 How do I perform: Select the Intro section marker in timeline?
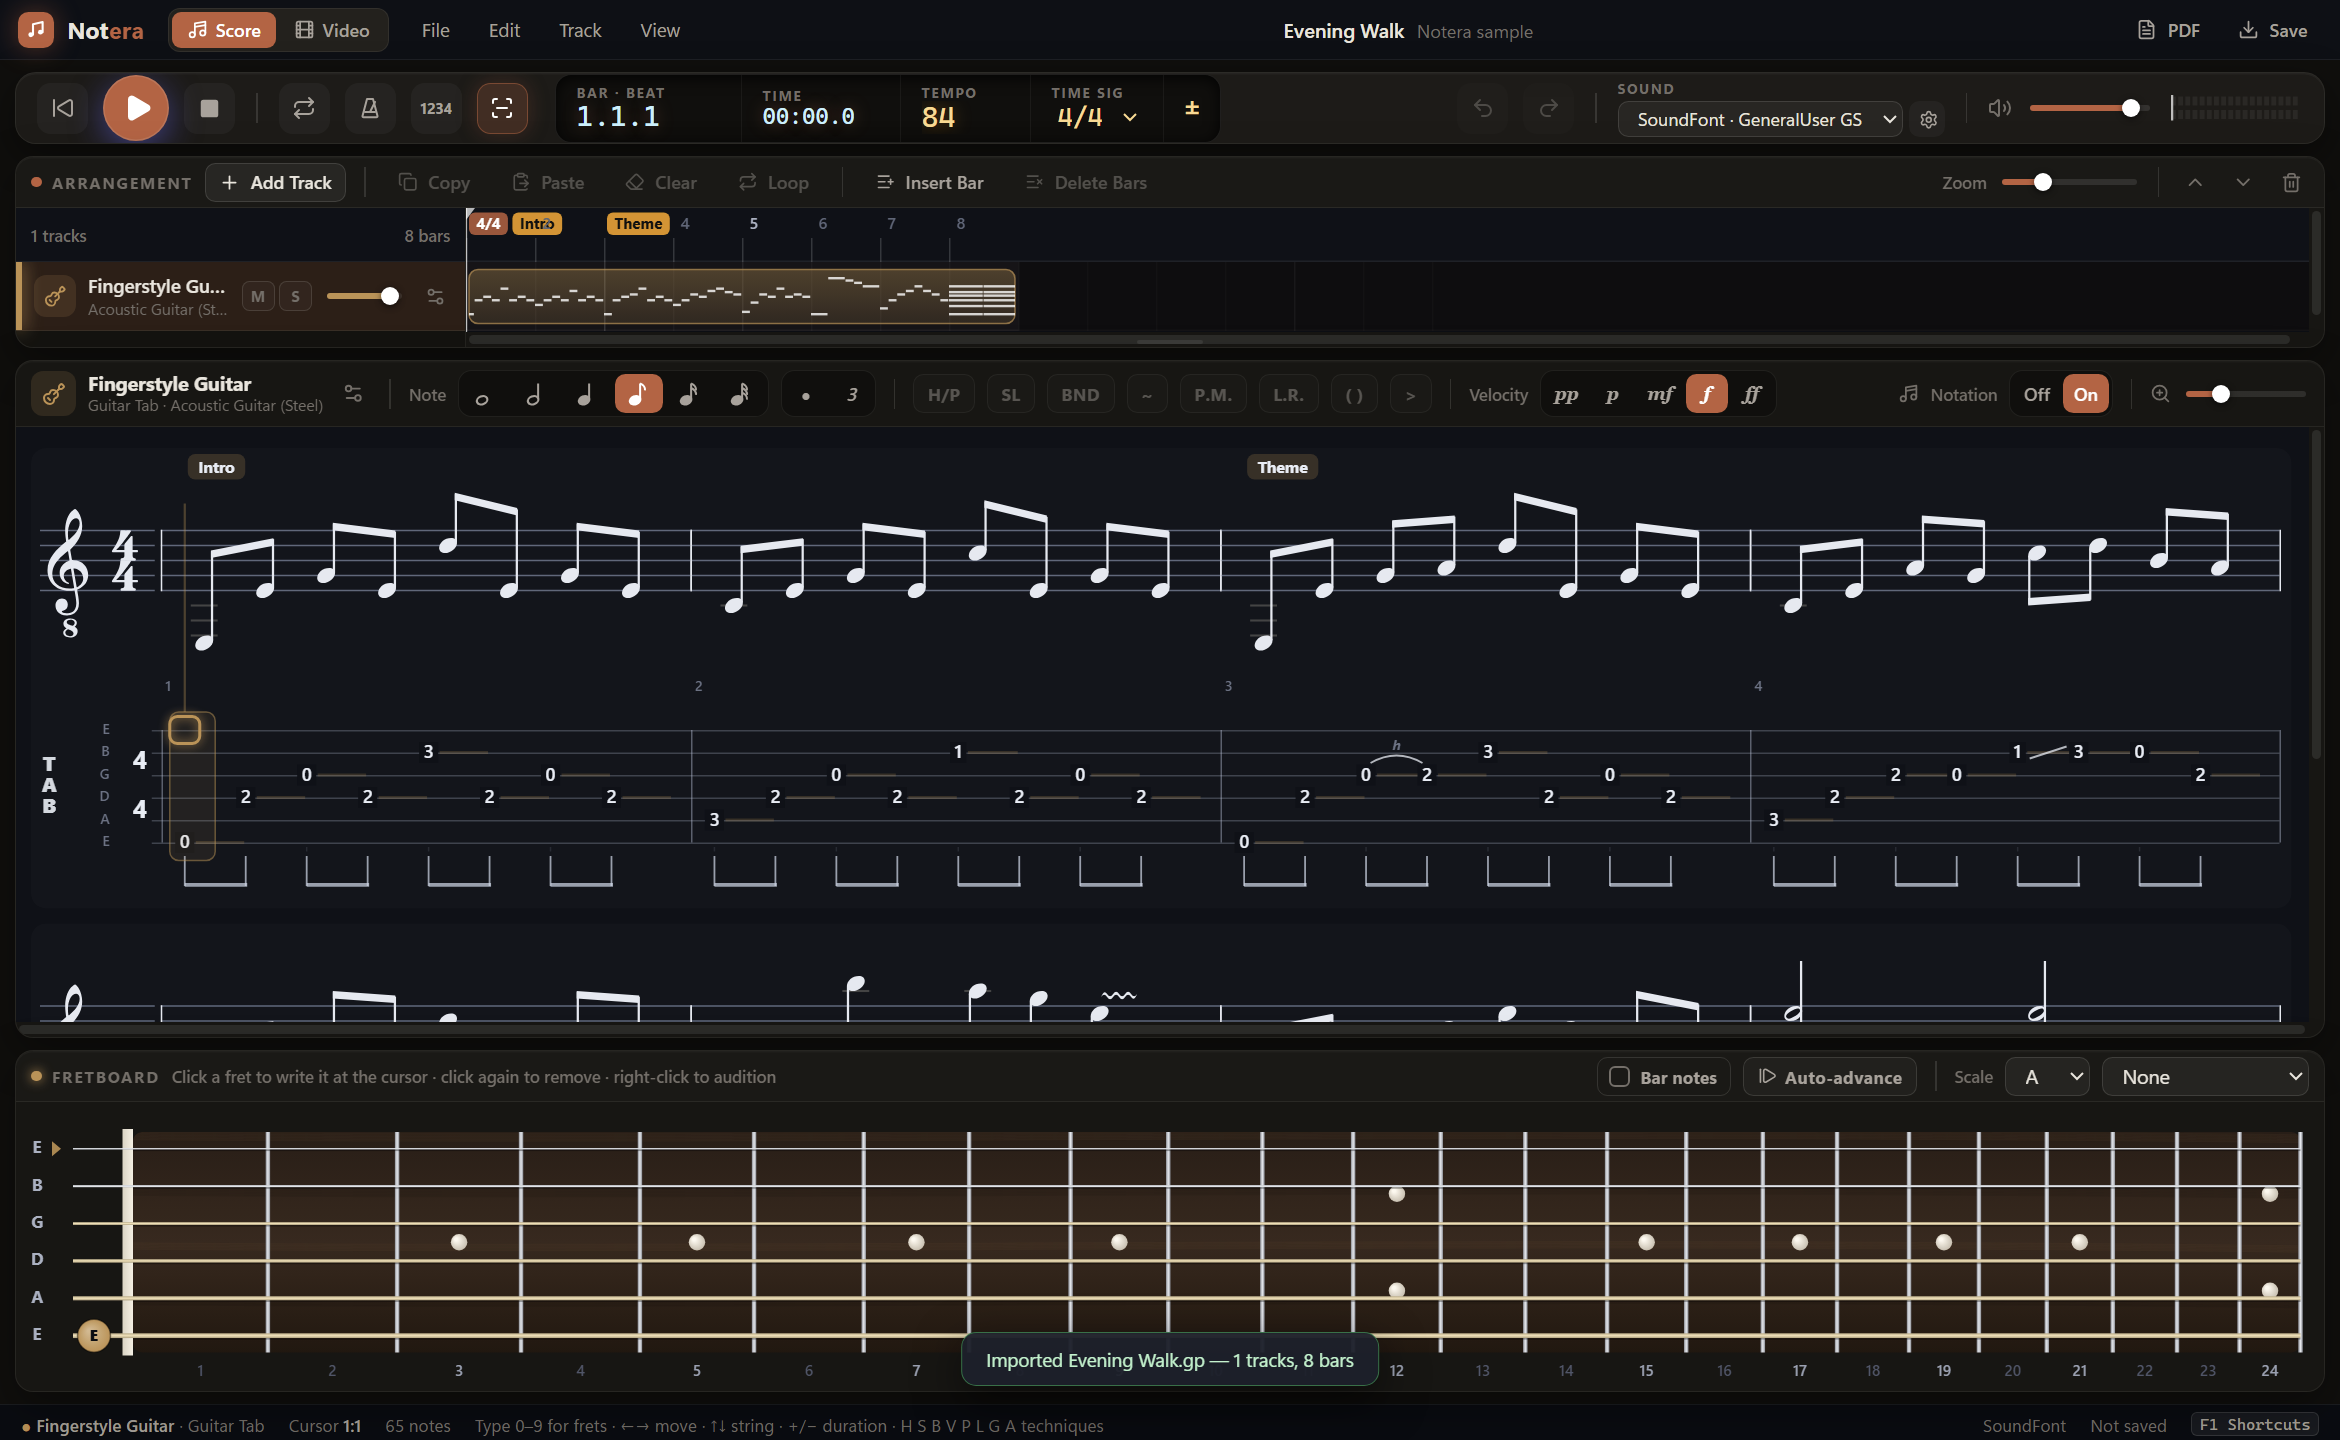(x=537, y=223)
